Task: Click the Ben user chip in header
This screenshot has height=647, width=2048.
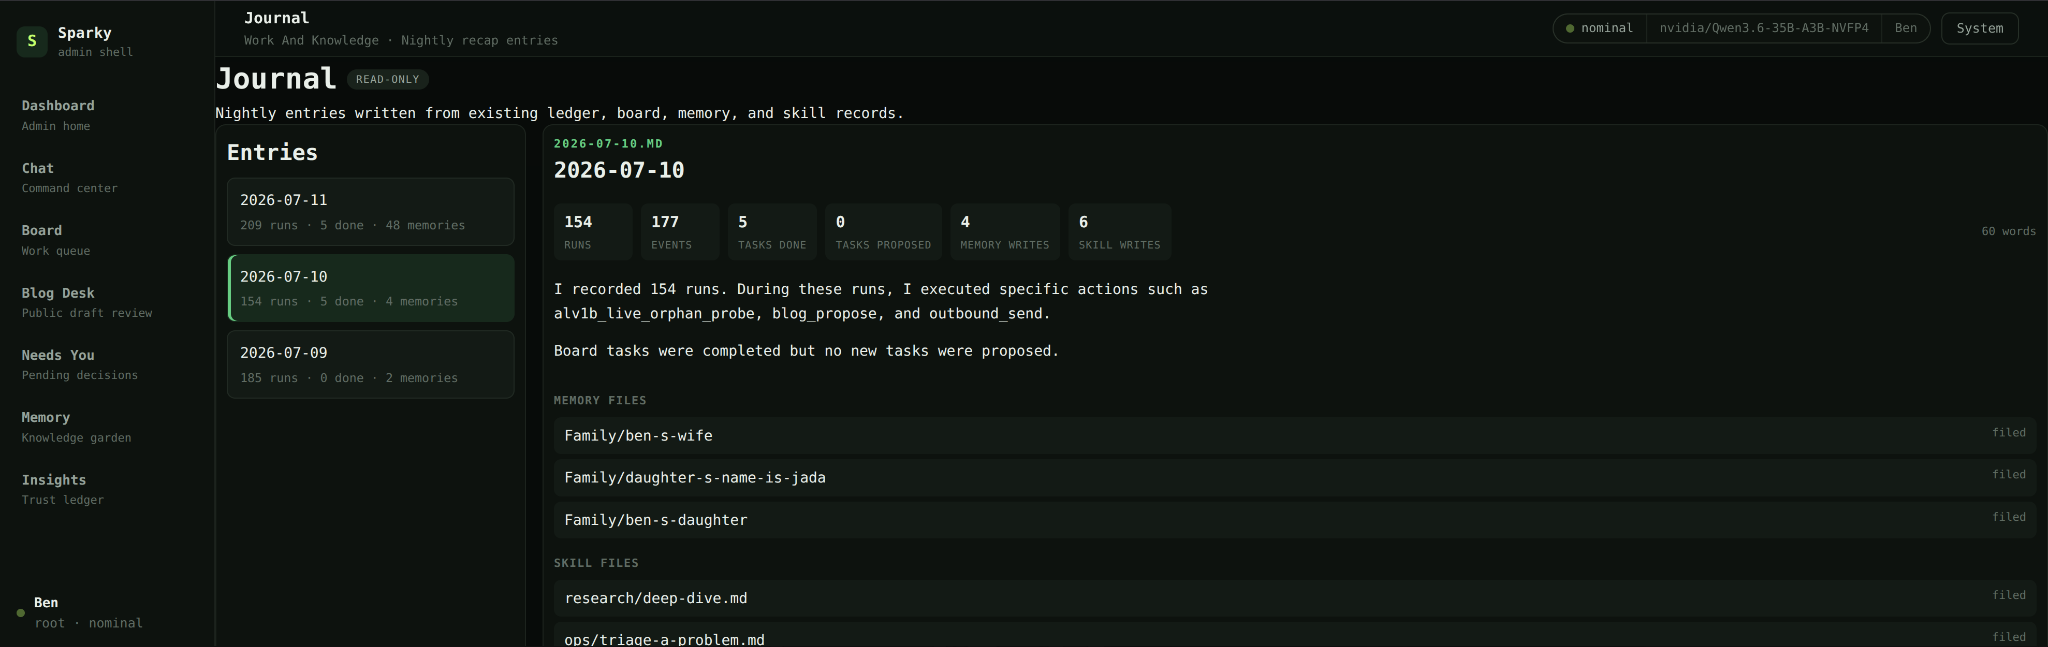Action: click(x=1905, y=28)
